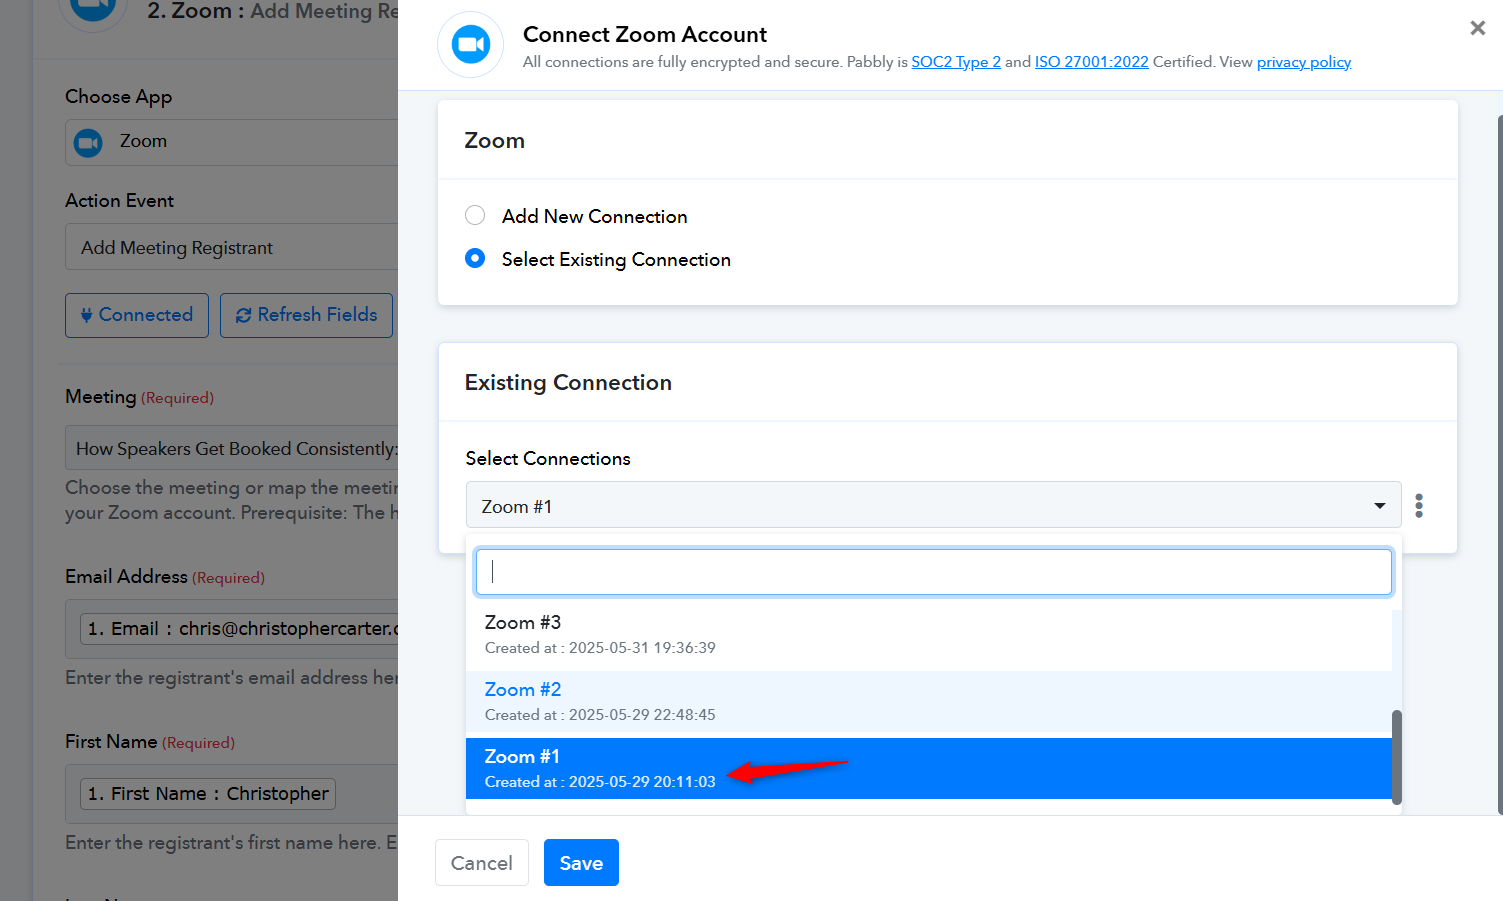Select Add New Connection radio button
1503x901 pixels.
[x=475, y=216]
